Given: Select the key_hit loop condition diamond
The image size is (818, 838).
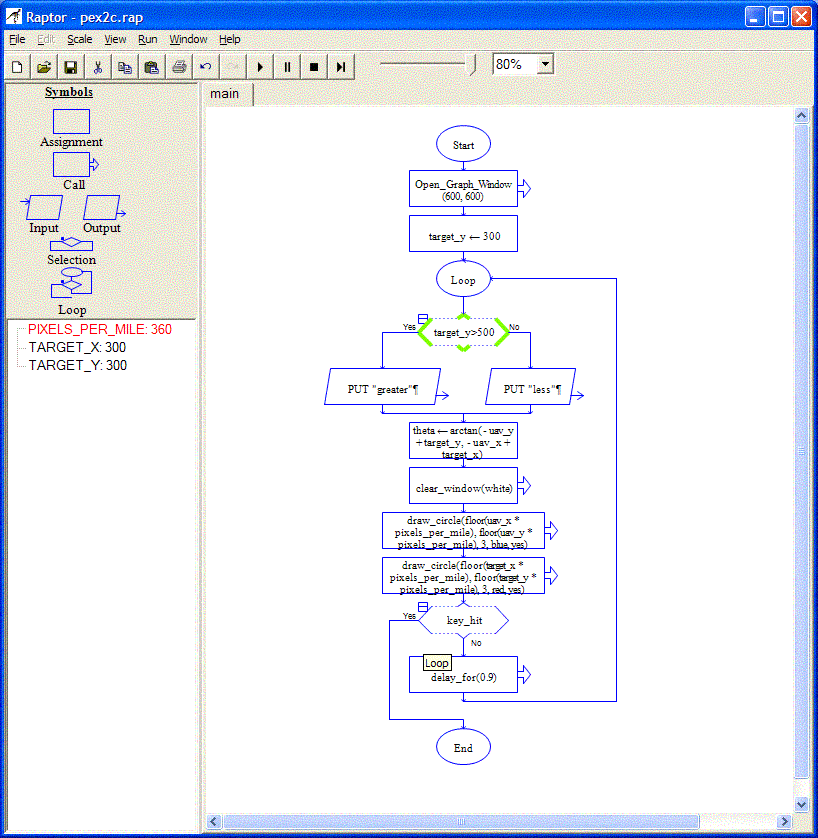Looking at the screenshot, I should coord(463,620).
